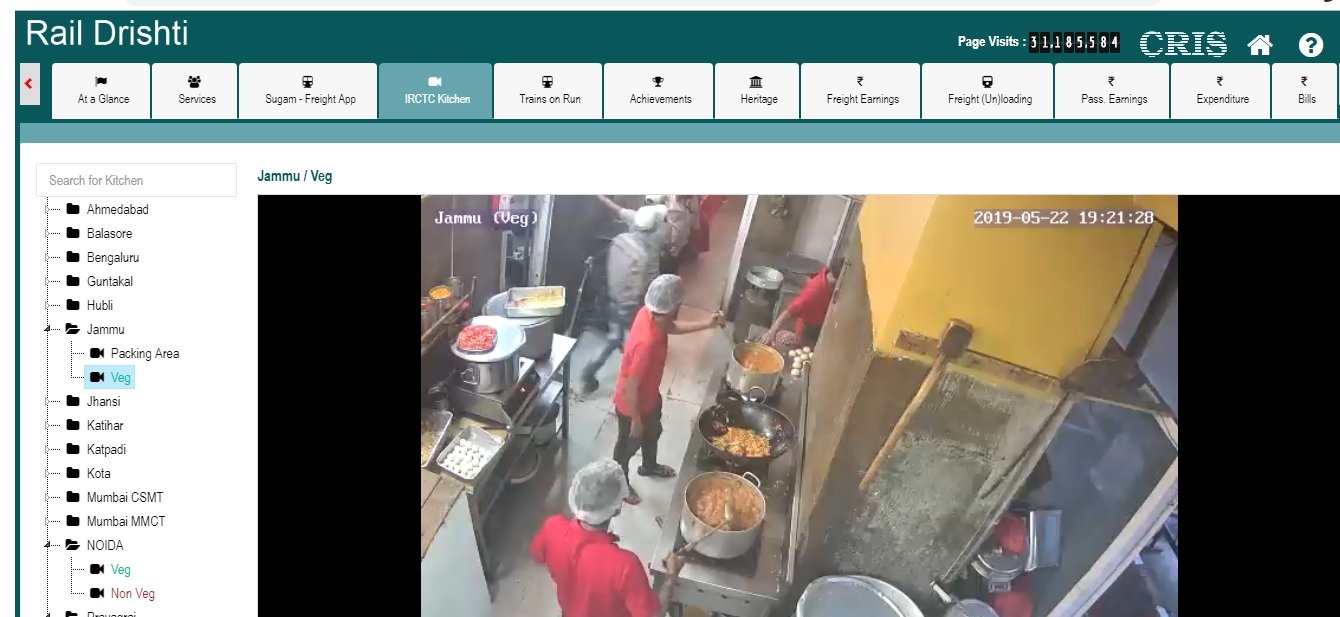The image size is (1340, 617).
Task: Open the Freight Earnings tab
Action: [860, 90]
